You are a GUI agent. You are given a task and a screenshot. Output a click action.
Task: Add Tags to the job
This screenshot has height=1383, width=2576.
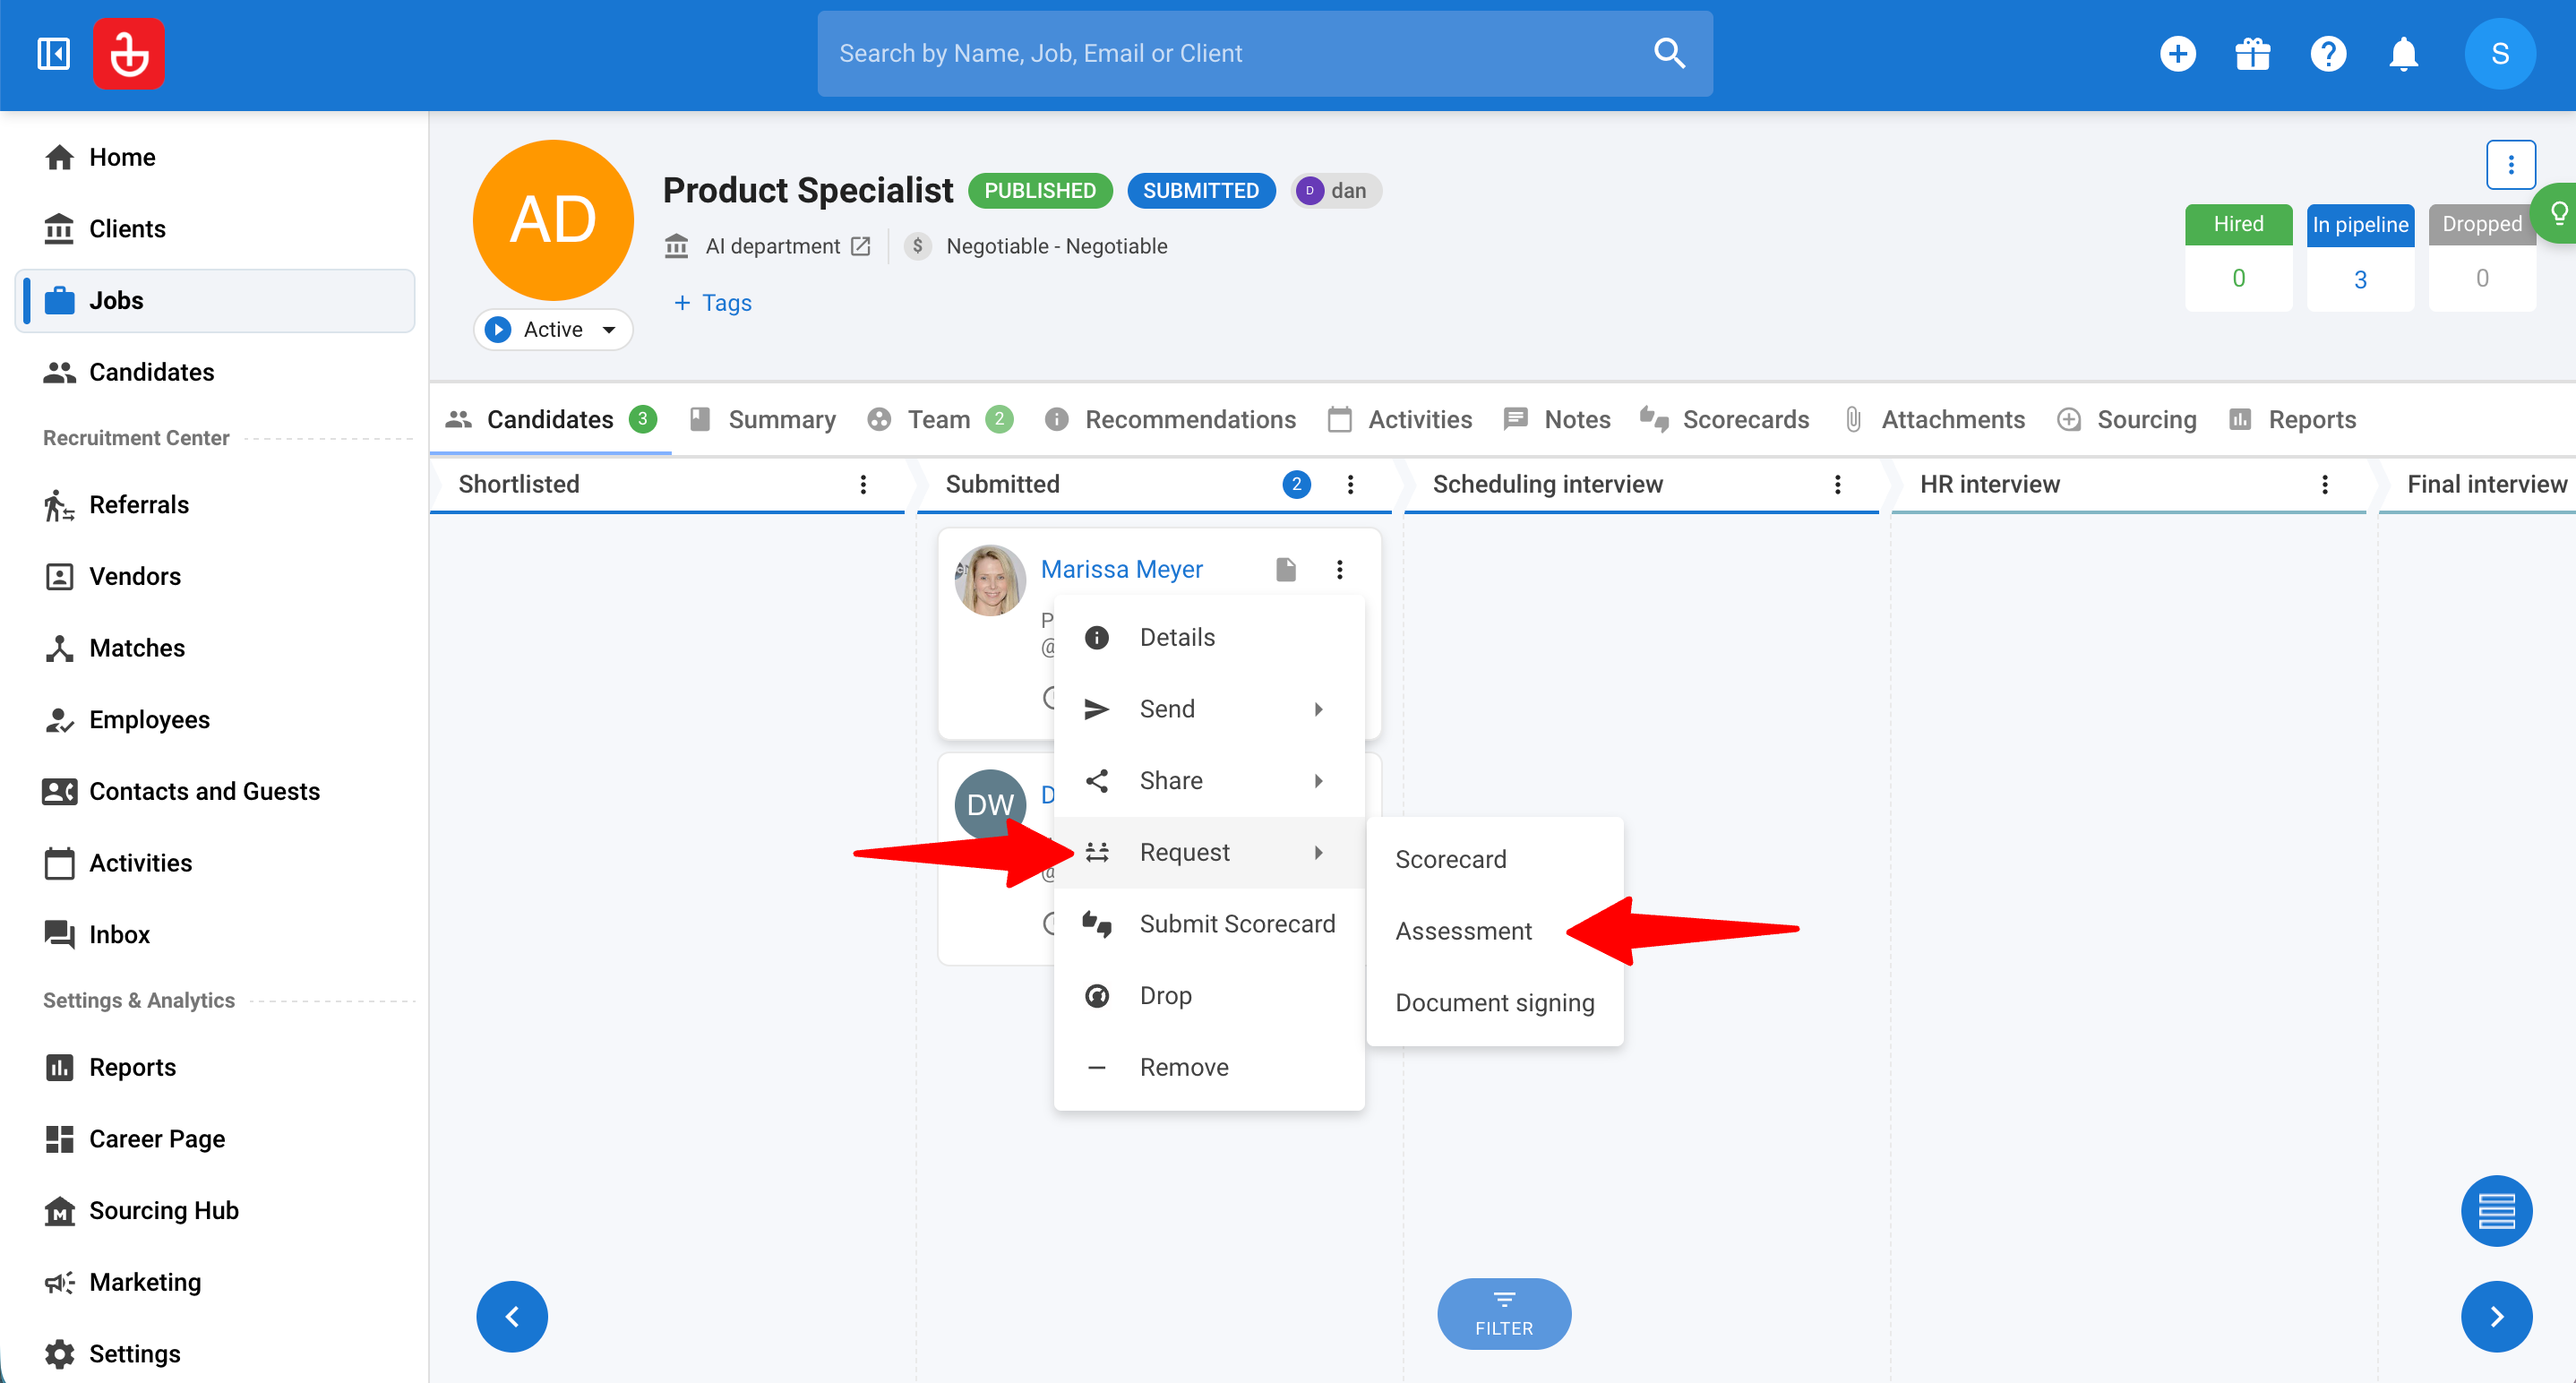tap(712, 303)
